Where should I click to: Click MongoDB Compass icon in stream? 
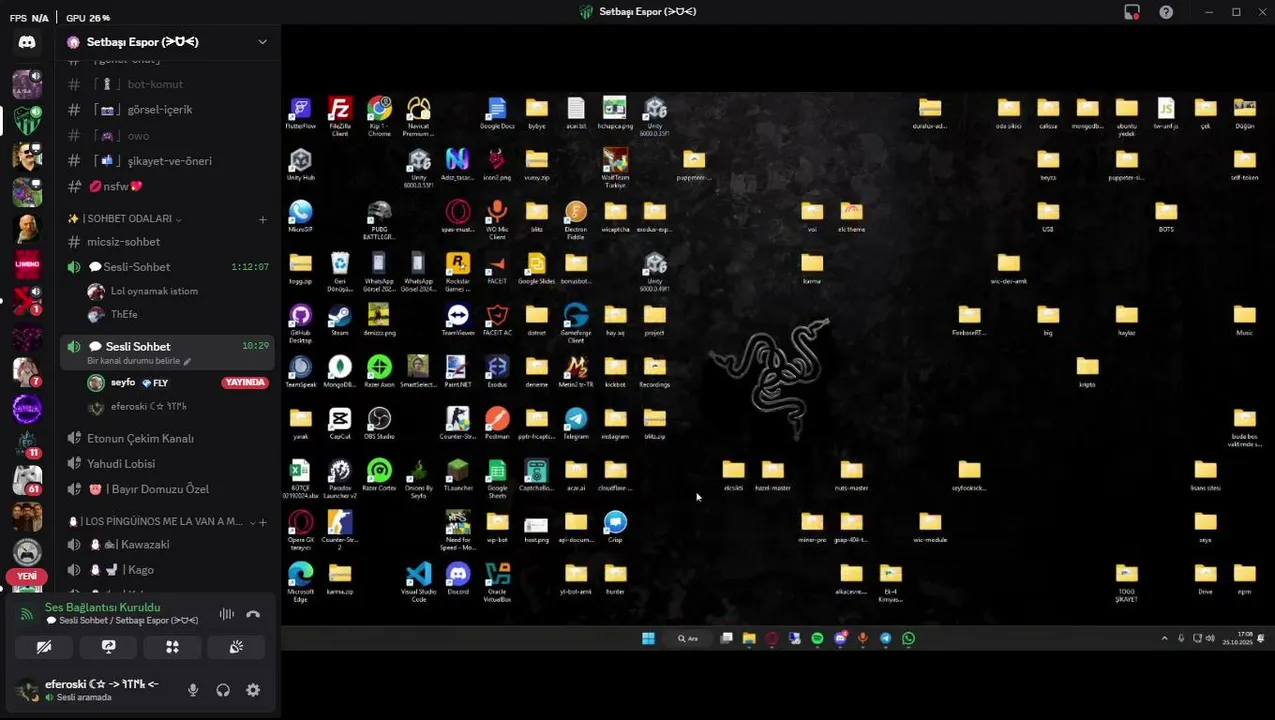coord(340,372)
